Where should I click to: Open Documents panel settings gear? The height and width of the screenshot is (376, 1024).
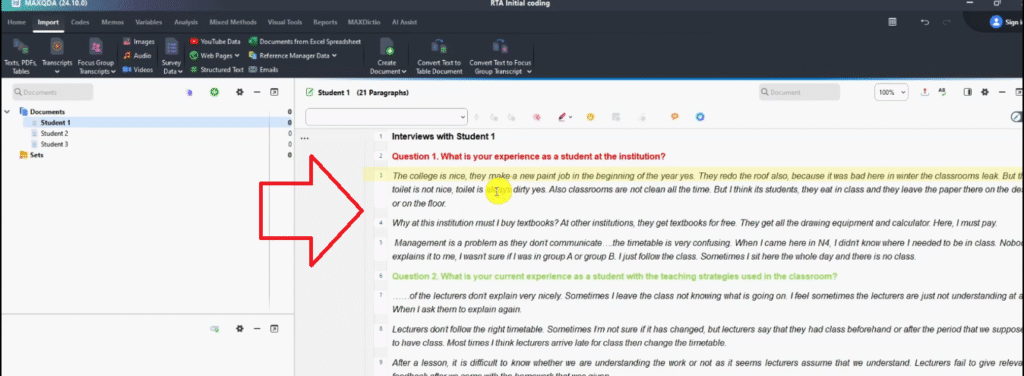point(240,93)
